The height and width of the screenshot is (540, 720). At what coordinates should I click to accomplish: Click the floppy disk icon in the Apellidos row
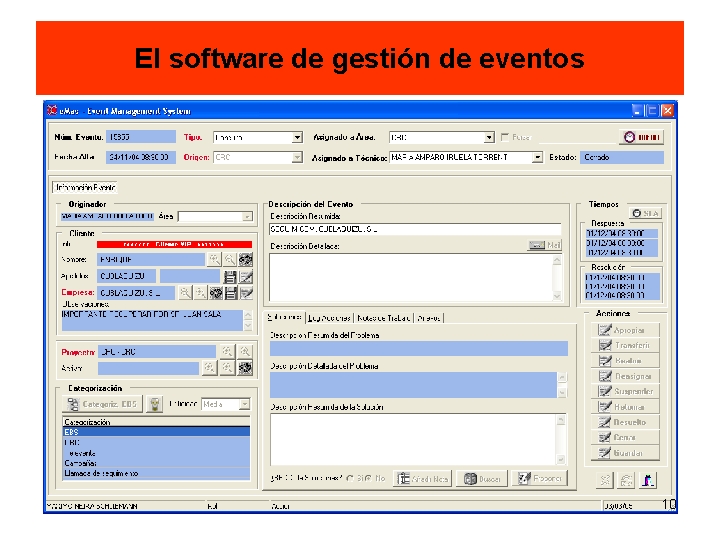coord(230,276)
